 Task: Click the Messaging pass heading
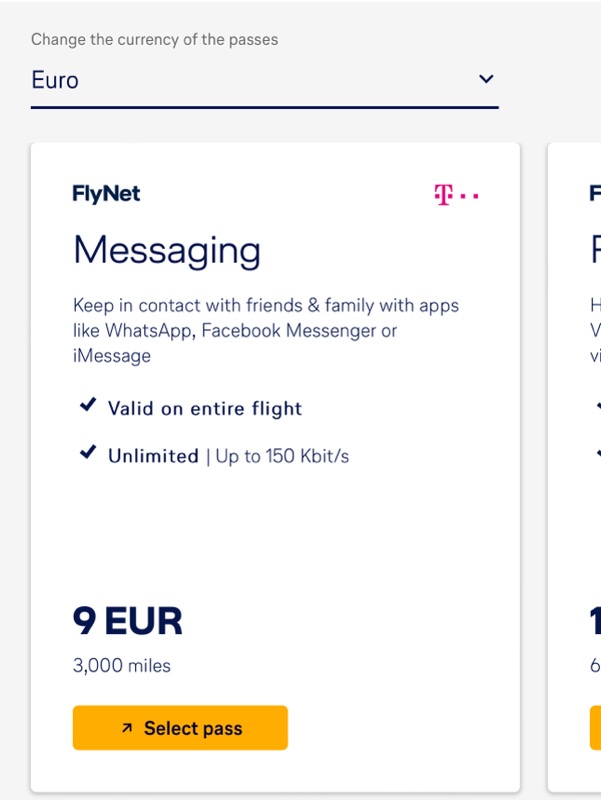click(167, 250)
